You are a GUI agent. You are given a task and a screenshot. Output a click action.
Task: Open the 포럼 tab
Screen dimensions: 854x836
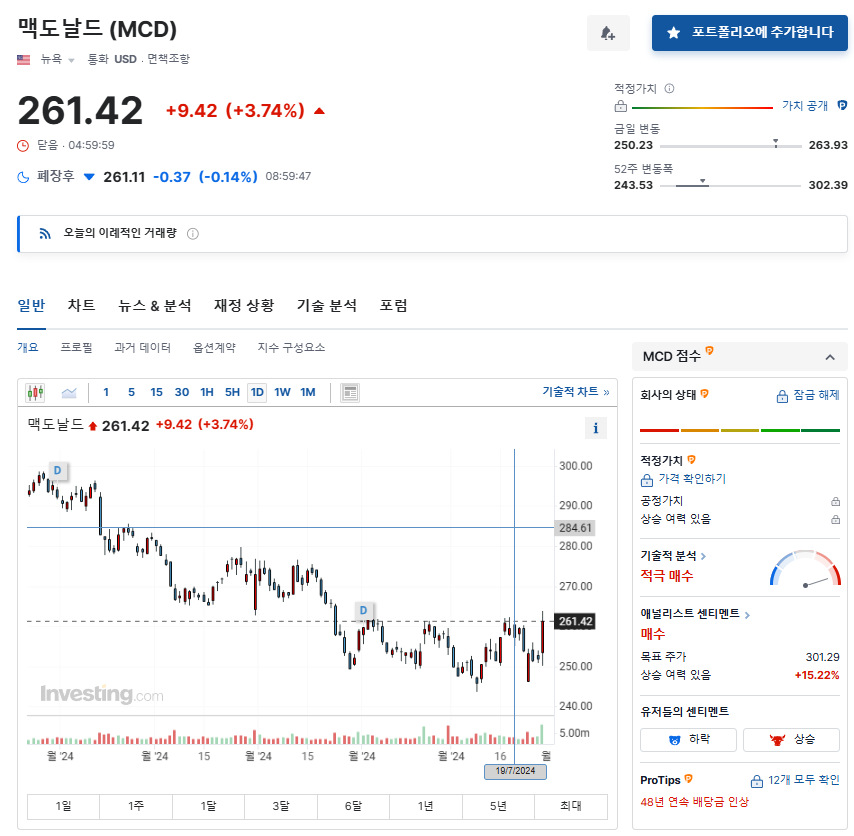[x=393, y=305]
